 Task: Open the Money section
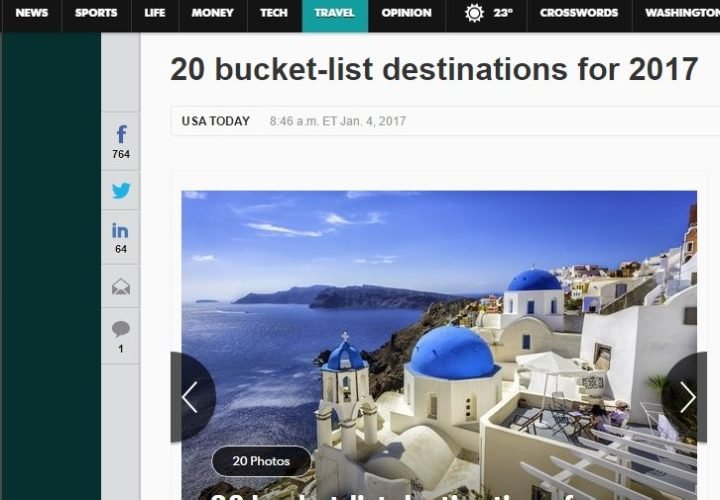212,13
